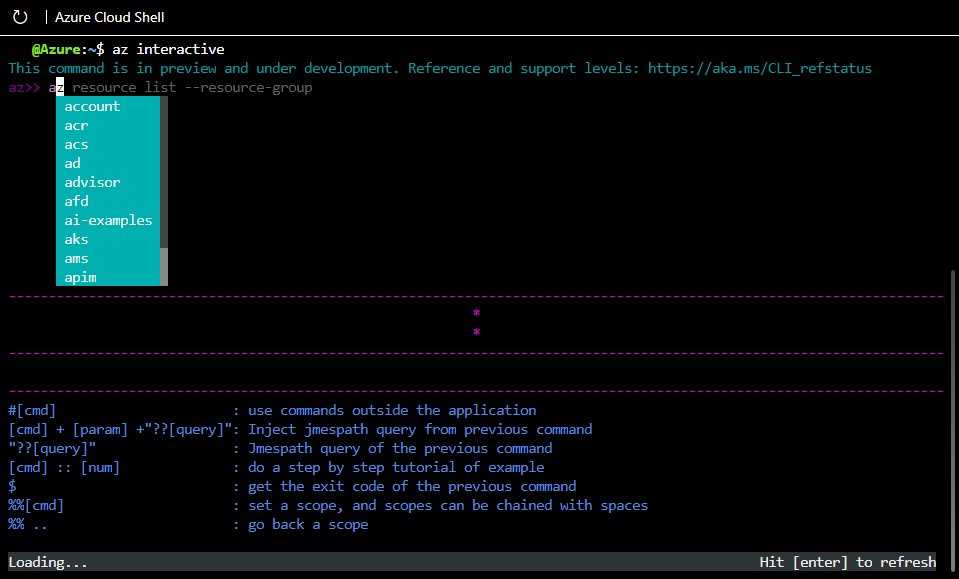The height and width of the screenshot is (579, 959).
Task: Click the 'acs' completion item
Action: tap(76, 144)
